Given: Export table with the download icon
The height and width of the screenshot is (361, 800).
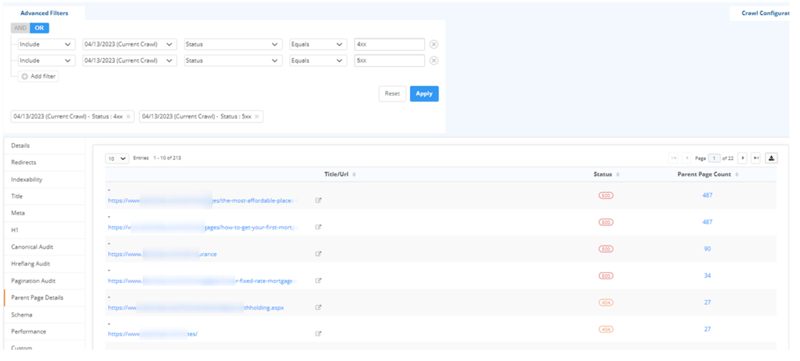Looking at the screenshot, I should 771,159.
